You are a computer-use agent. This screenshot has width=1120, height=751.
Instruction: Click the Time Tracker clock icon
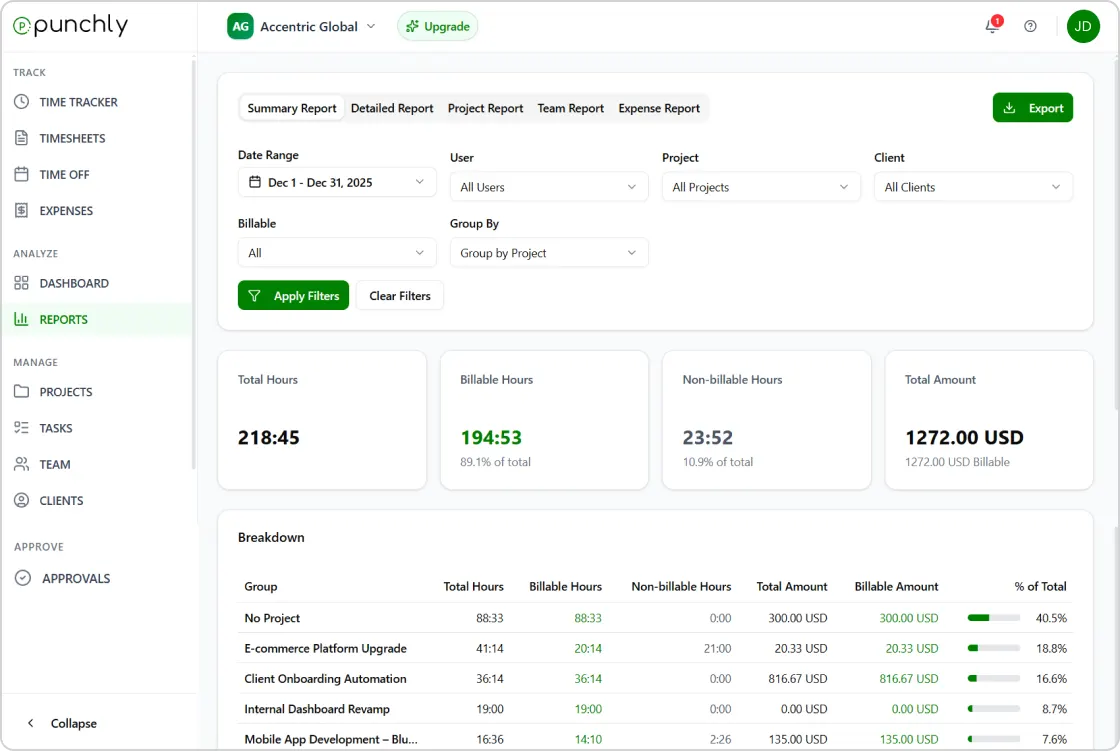tap(21, 102)
